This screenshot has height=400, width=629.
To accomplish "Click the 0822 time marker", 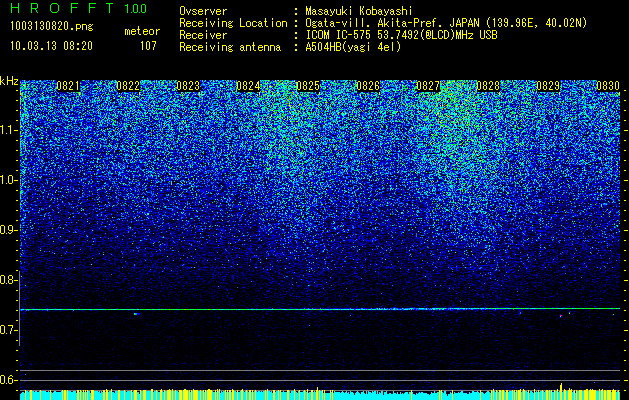I will coord(128,86).
